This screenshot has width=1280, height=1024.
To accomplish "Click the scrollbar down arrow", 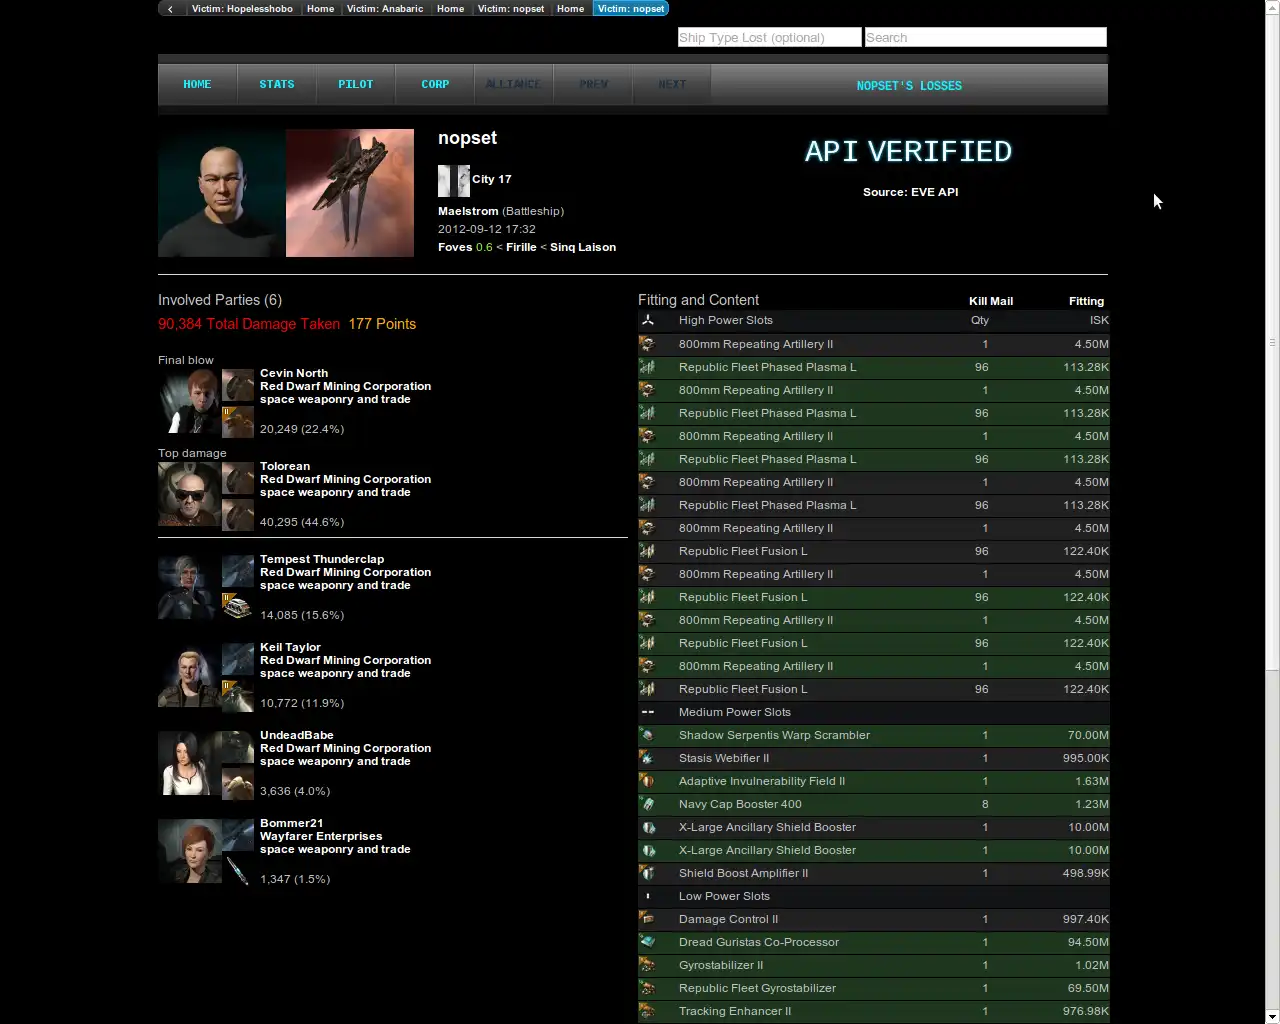I will (1272, 1017).
